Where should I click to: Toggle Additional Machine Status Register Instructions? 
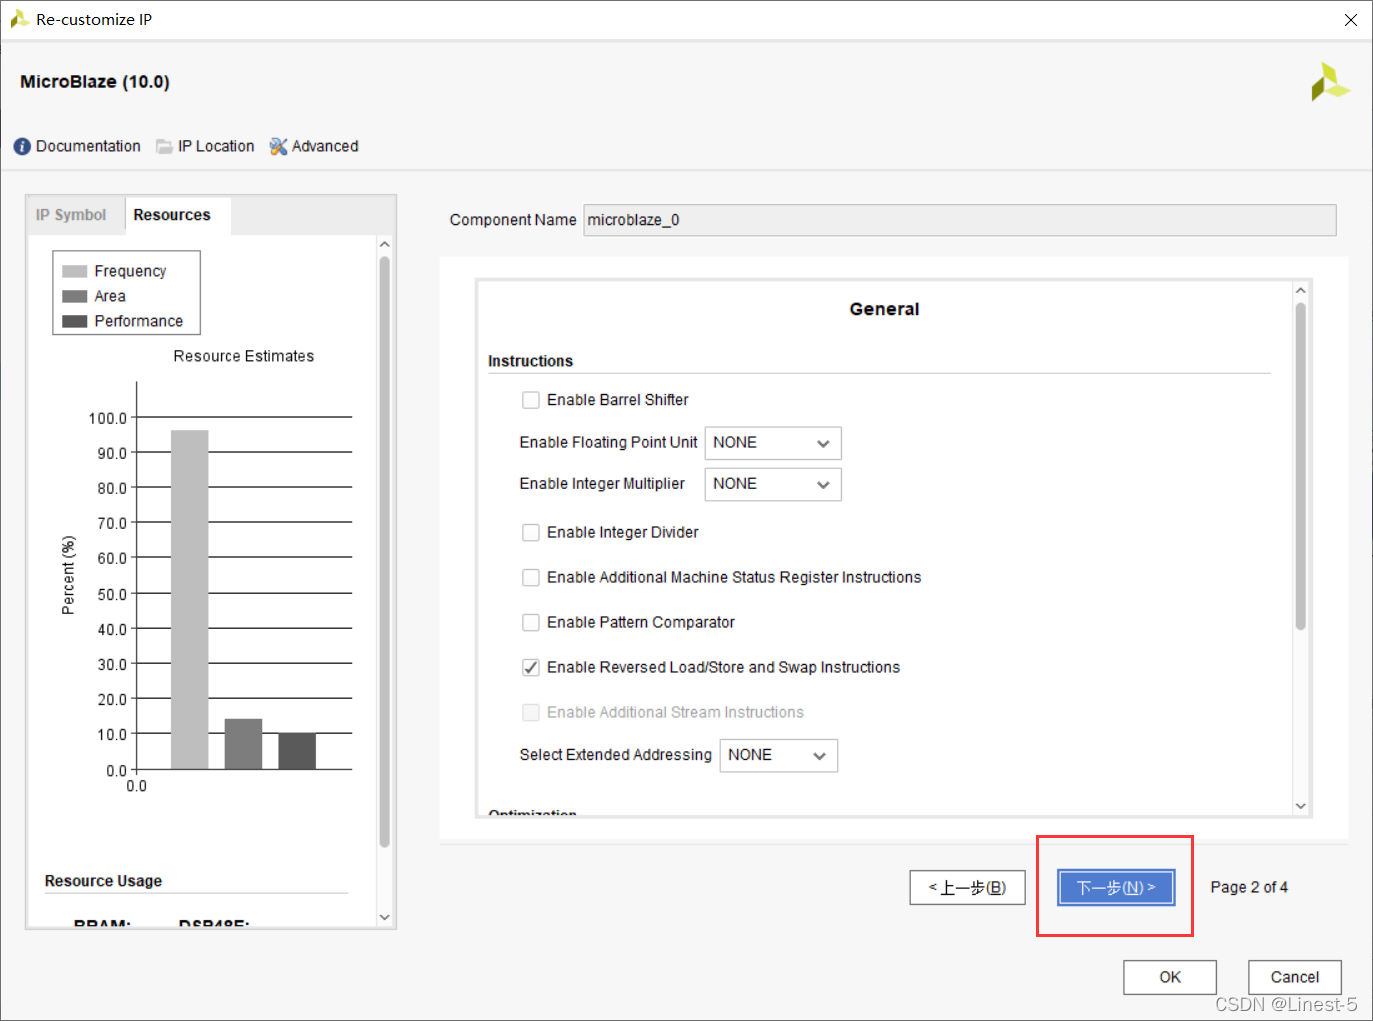point(531,578)
